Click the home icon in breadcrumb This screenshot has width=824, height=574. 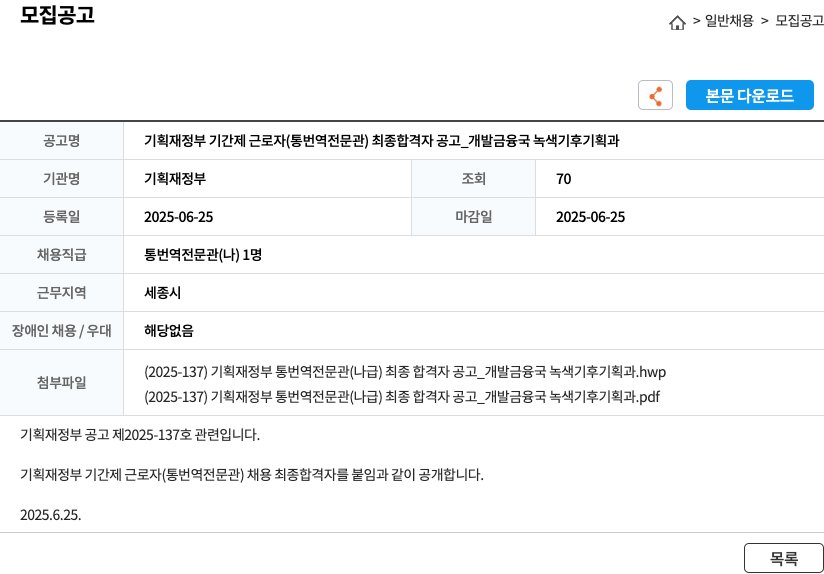677,22
